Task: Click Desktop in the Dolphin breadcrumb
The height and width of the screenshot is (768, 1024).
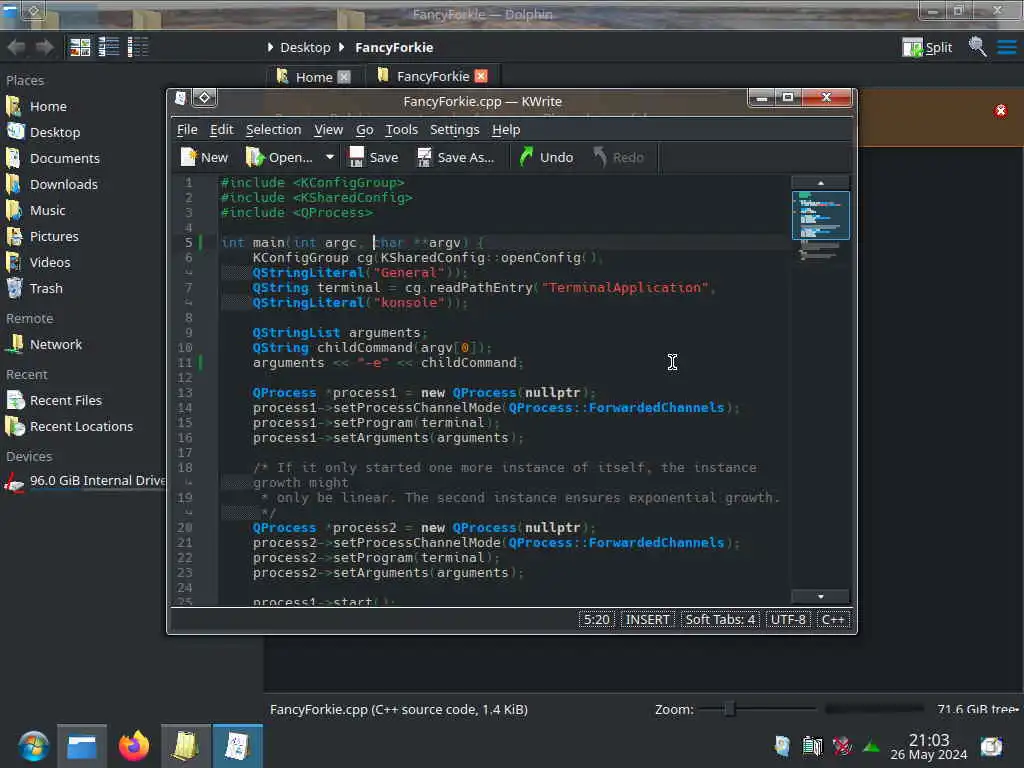Action: coord(305,48)
